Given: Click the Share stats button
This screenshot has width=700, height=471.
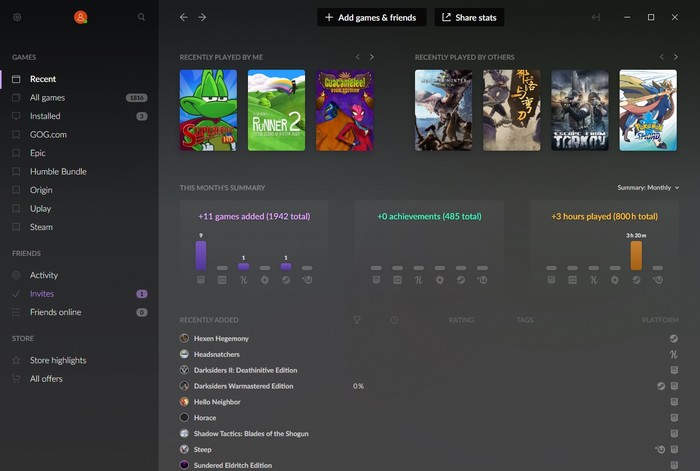Looking at the screenshot, I should [469, 17].
